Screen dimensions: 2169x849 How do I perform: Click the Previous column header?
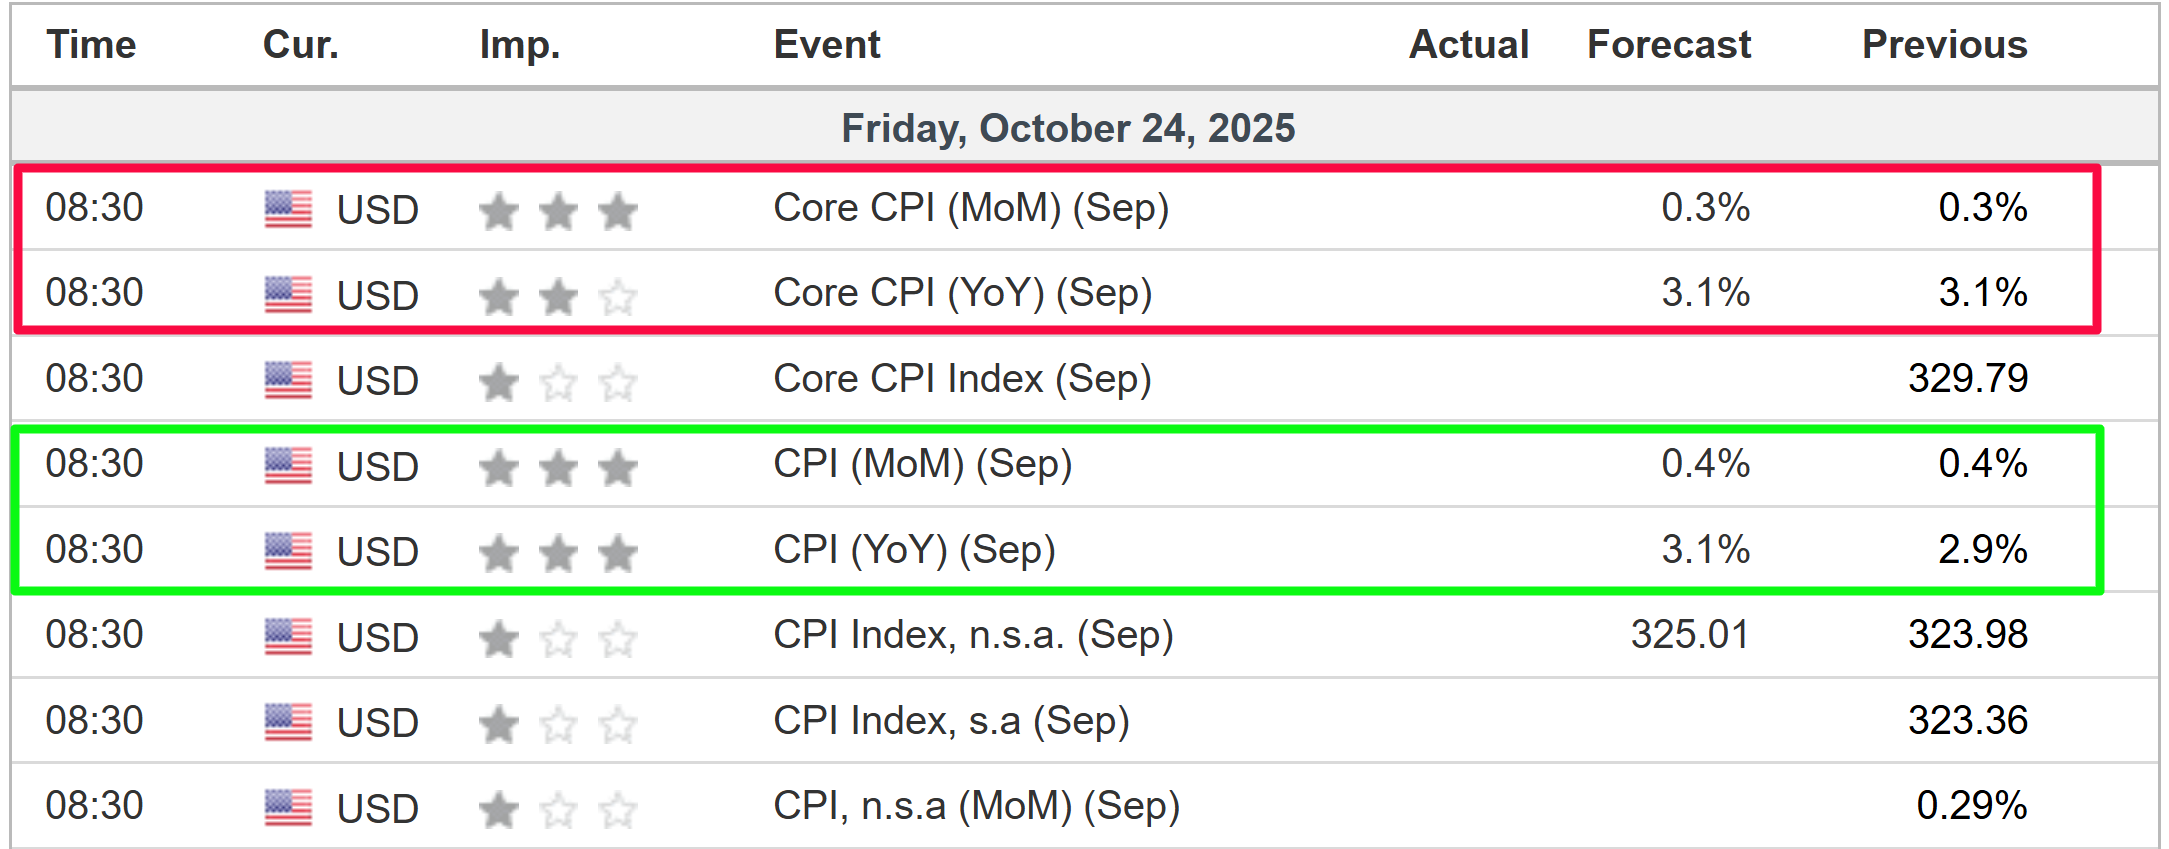[x=1944, y=45]
